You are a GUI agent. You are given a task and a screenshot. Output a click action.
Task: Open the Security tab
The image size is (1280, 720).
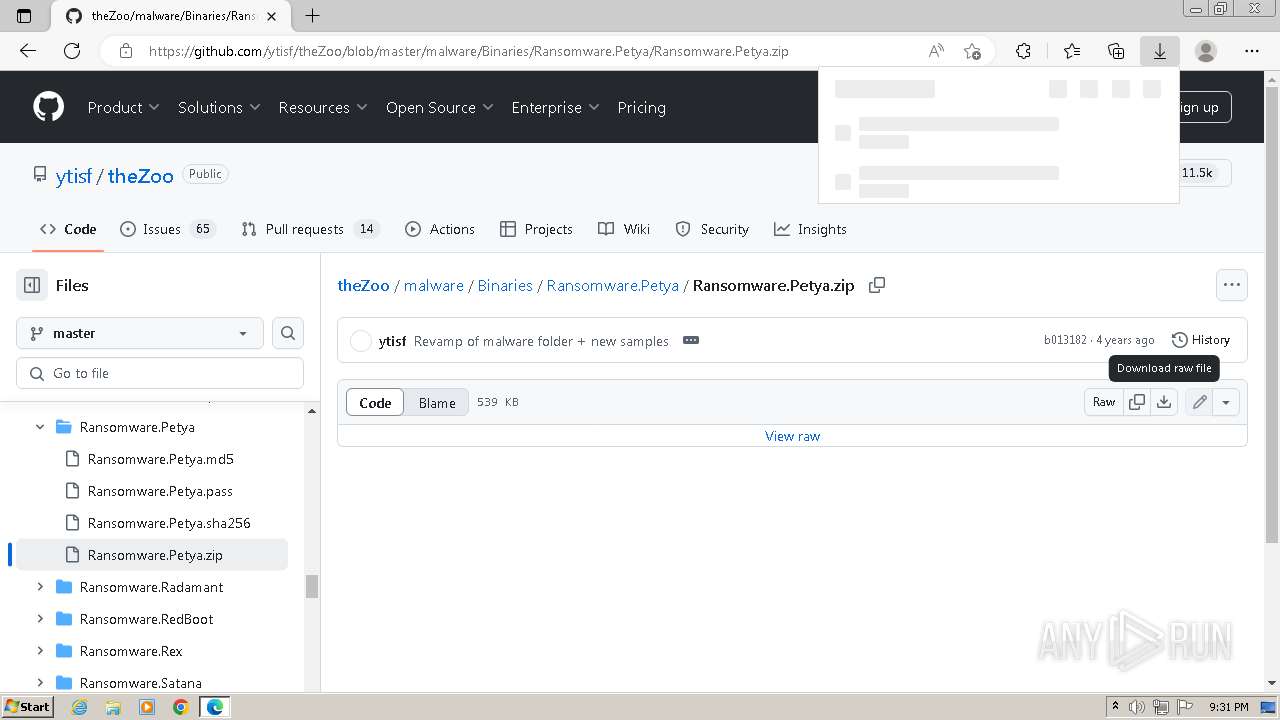tap(712, 229)
